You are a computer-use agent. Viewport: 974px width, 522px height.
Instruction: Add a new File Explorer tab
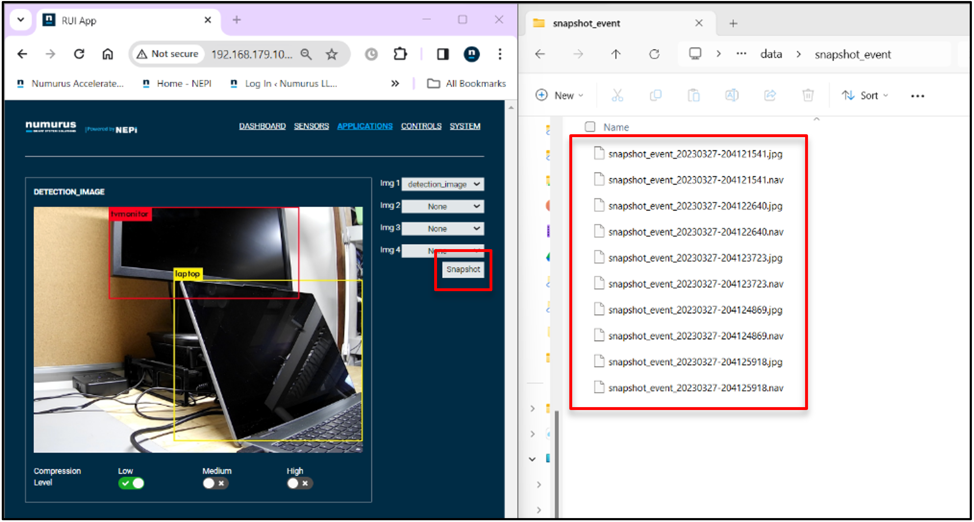[x=733, y=24]
